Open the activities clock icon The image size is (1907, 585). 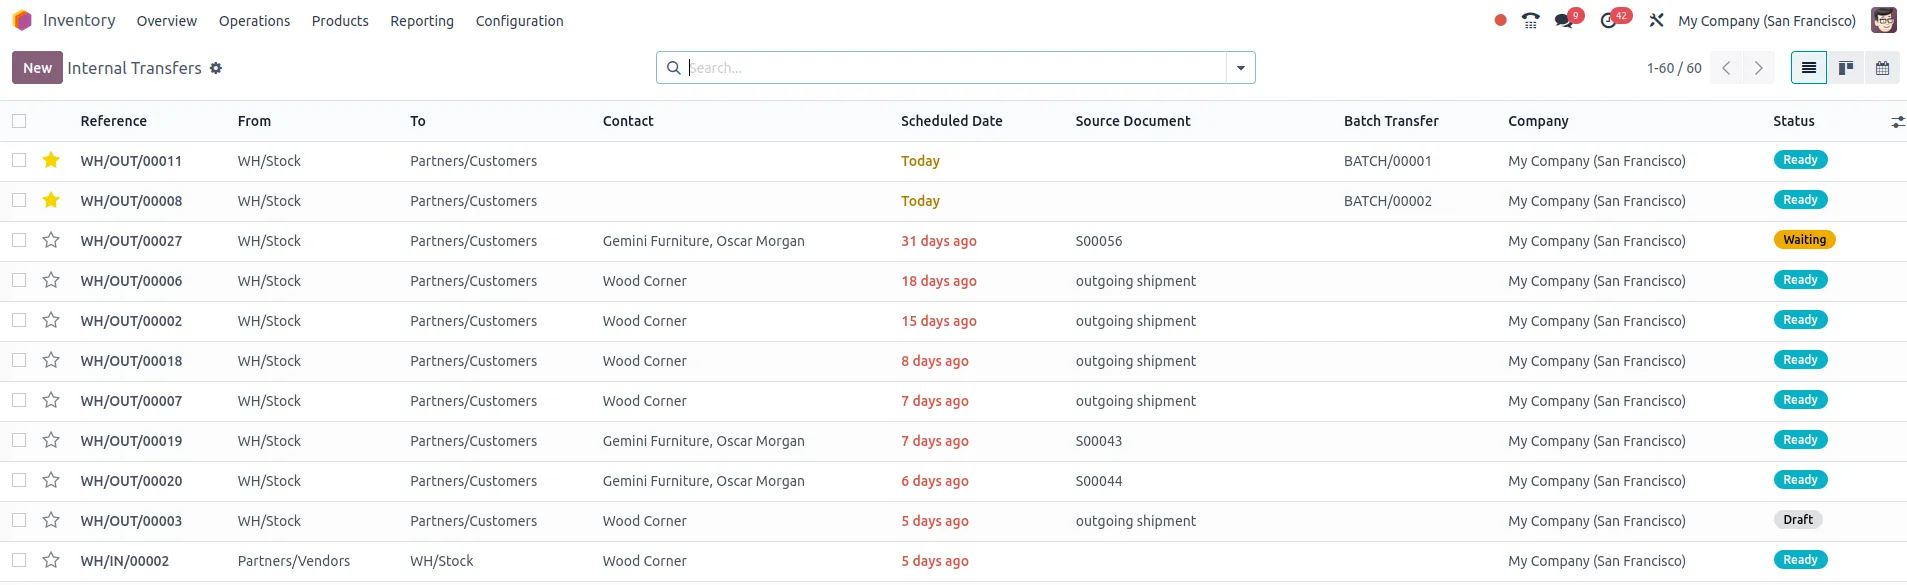pyautogui.click(x=1609, y=21)
